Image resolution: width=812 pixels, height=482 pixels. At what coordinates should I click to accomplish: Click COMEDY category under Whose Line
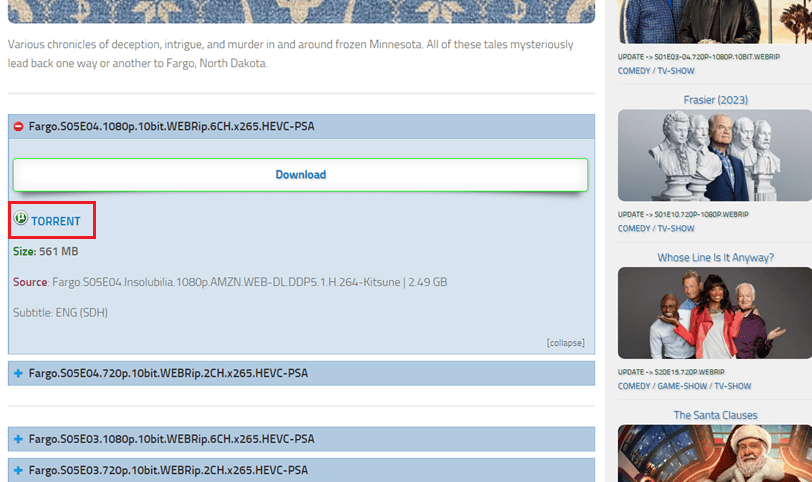(x=634, y=386)
